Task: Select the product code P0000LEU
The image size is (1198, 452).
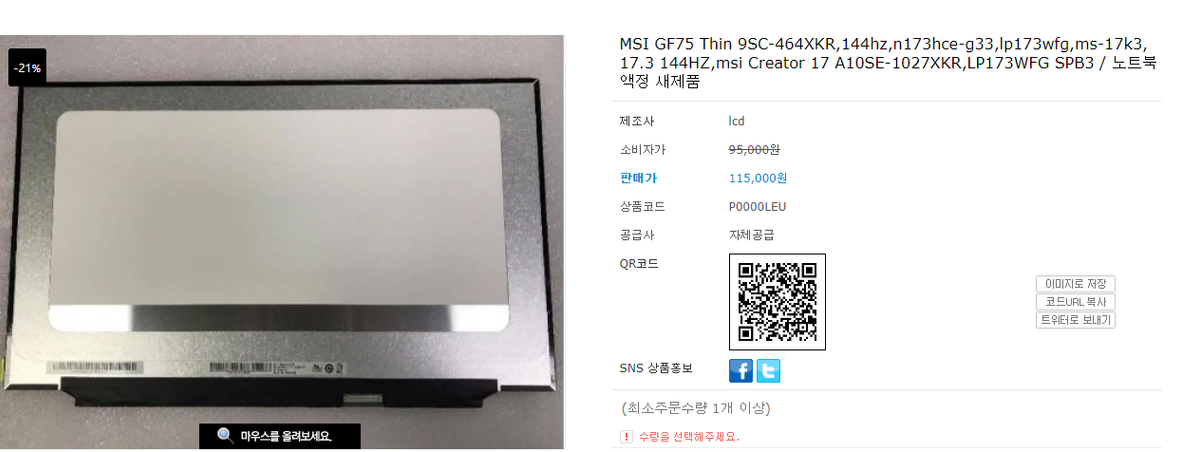Action: click(757, 206)
